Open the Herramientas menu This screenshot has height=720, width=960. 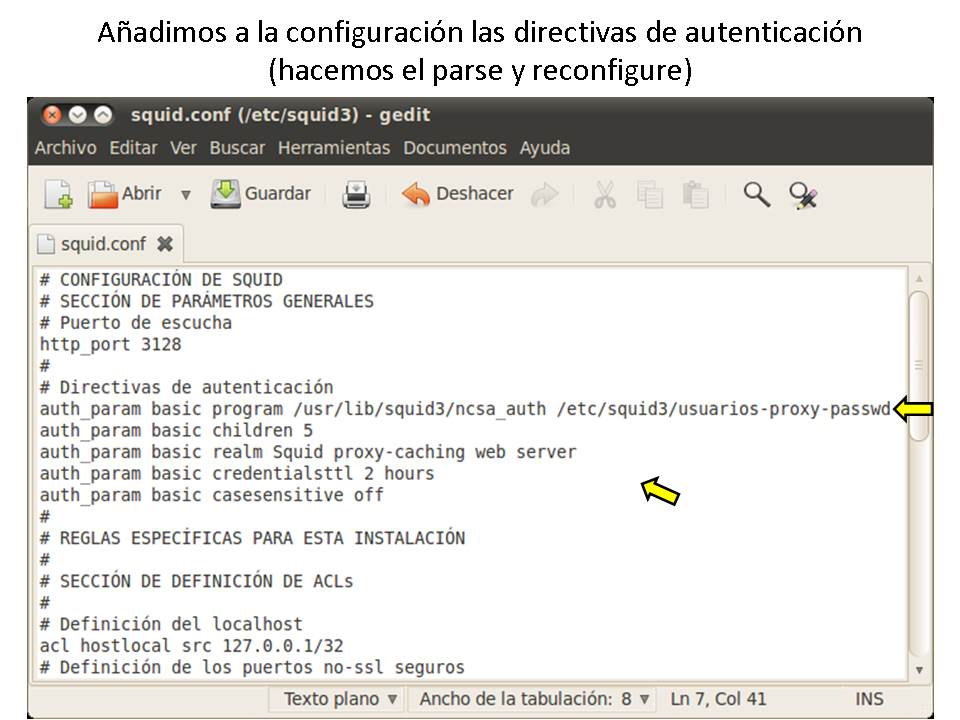click(x=334, y=148)
